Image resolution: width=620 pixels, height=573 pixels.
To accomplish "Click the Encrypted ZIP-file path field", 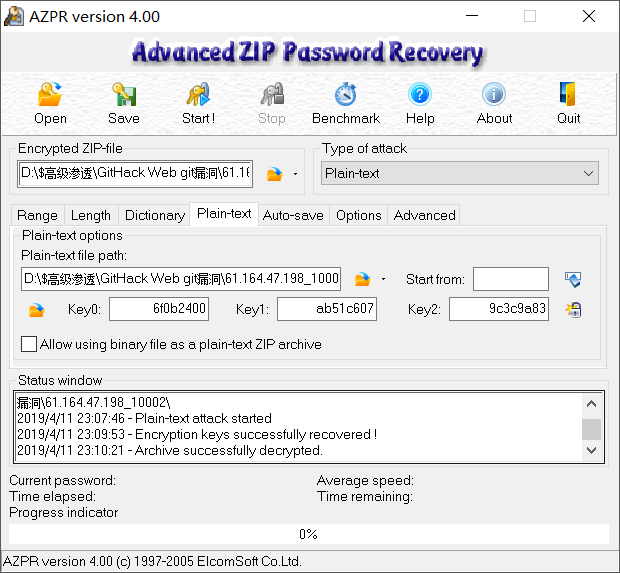I will [x=135, y=174].
